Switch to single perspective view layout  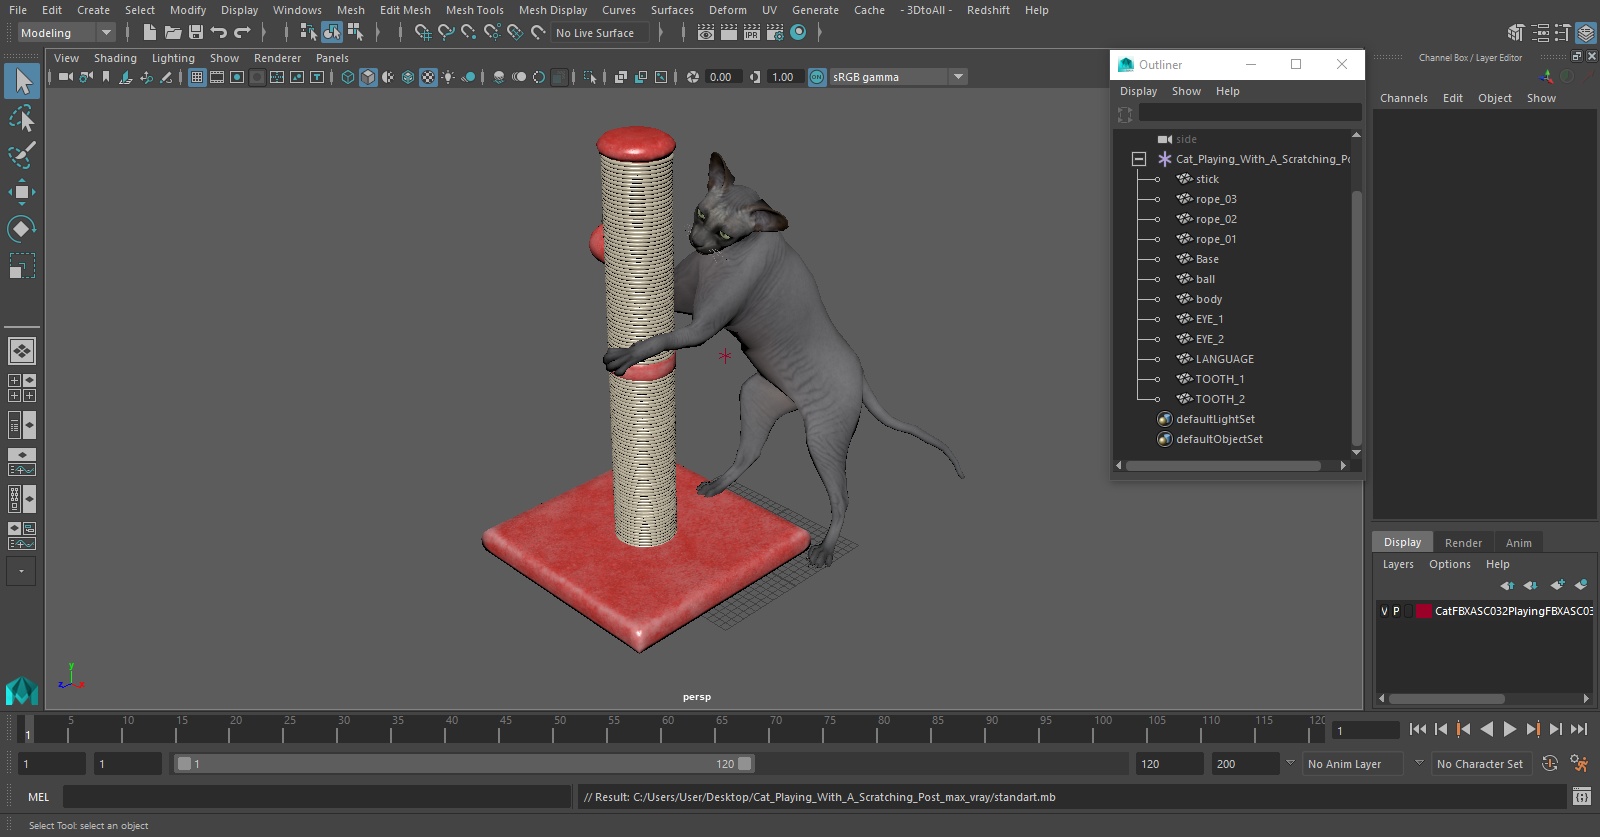[22, 351]
